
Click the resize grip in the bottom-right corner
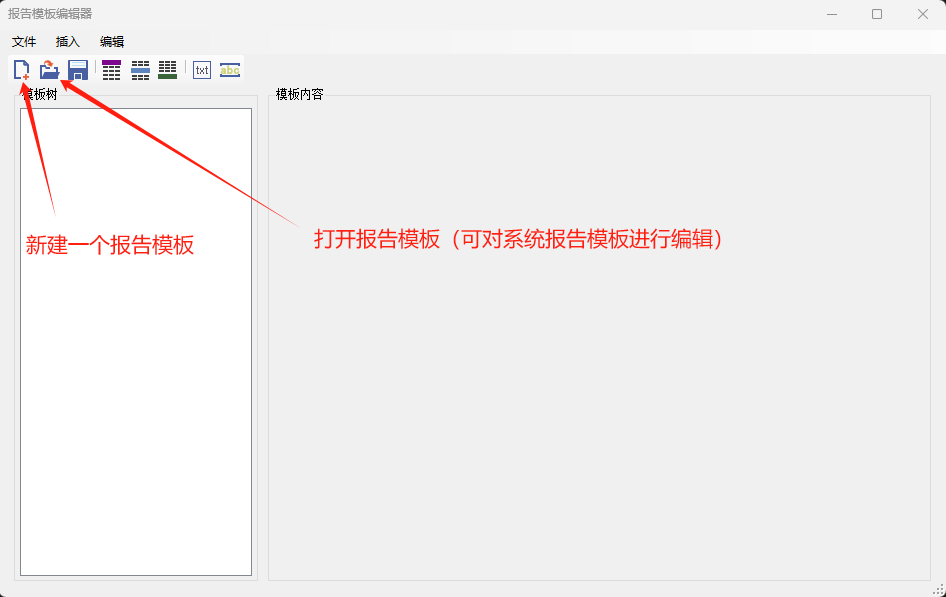click(x=939, y=590)
